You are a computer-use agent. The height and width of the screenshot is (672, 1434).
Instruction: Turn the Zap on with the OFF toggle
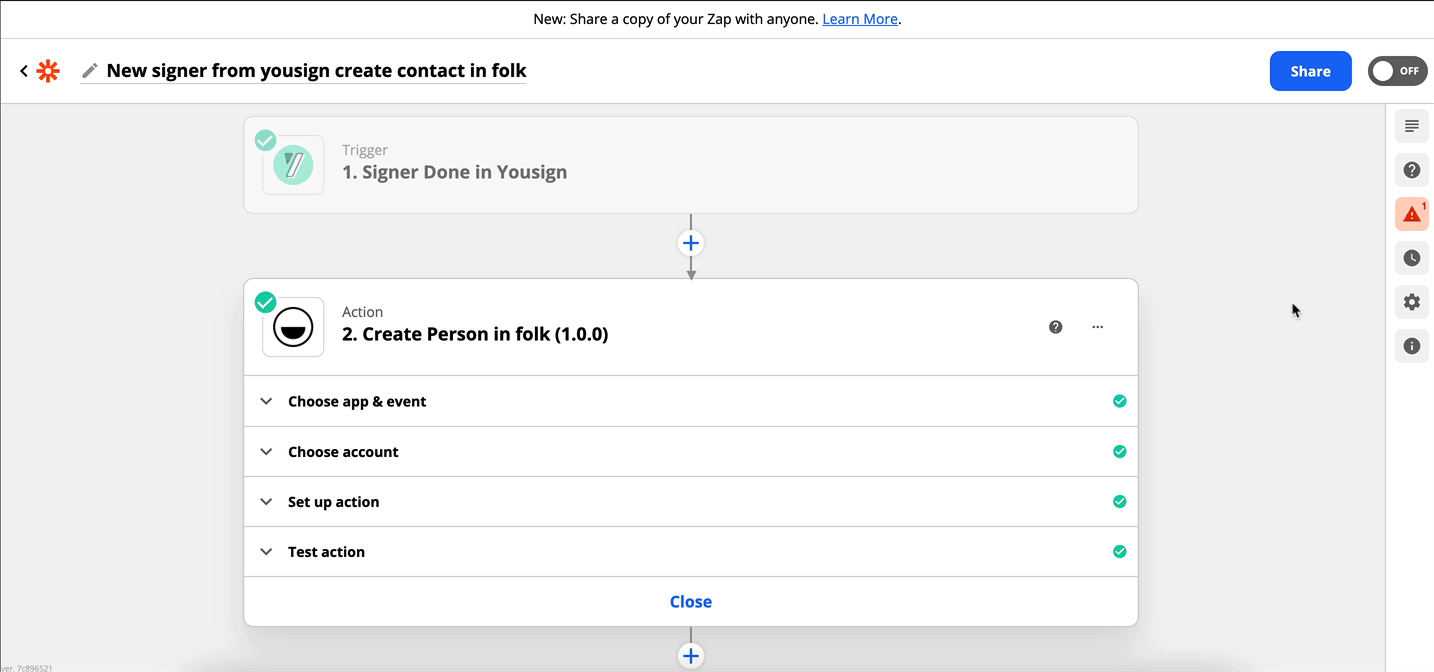click(x=1397, y=71)
